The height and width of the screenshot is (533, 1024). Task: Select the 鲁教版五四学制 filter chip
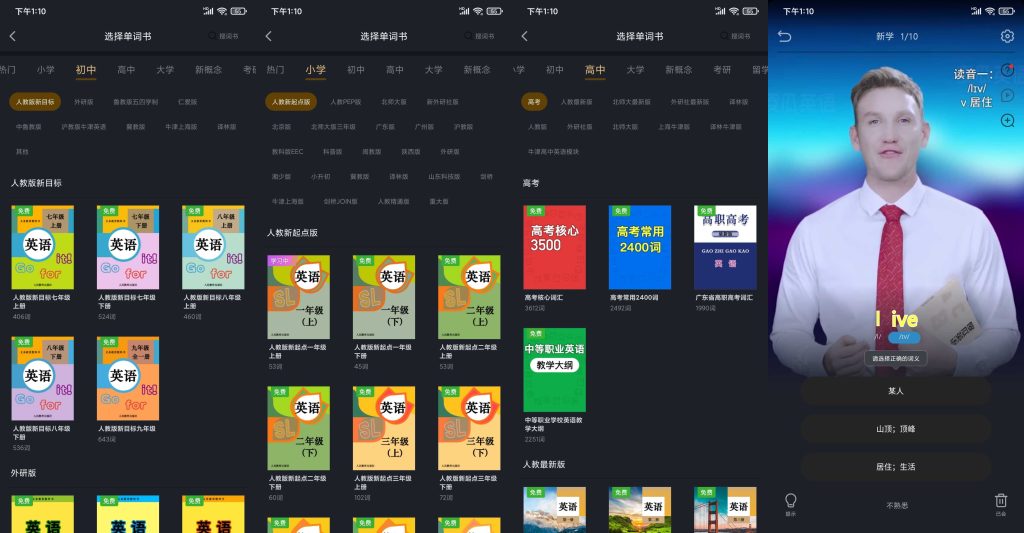[x=136, y=102]
